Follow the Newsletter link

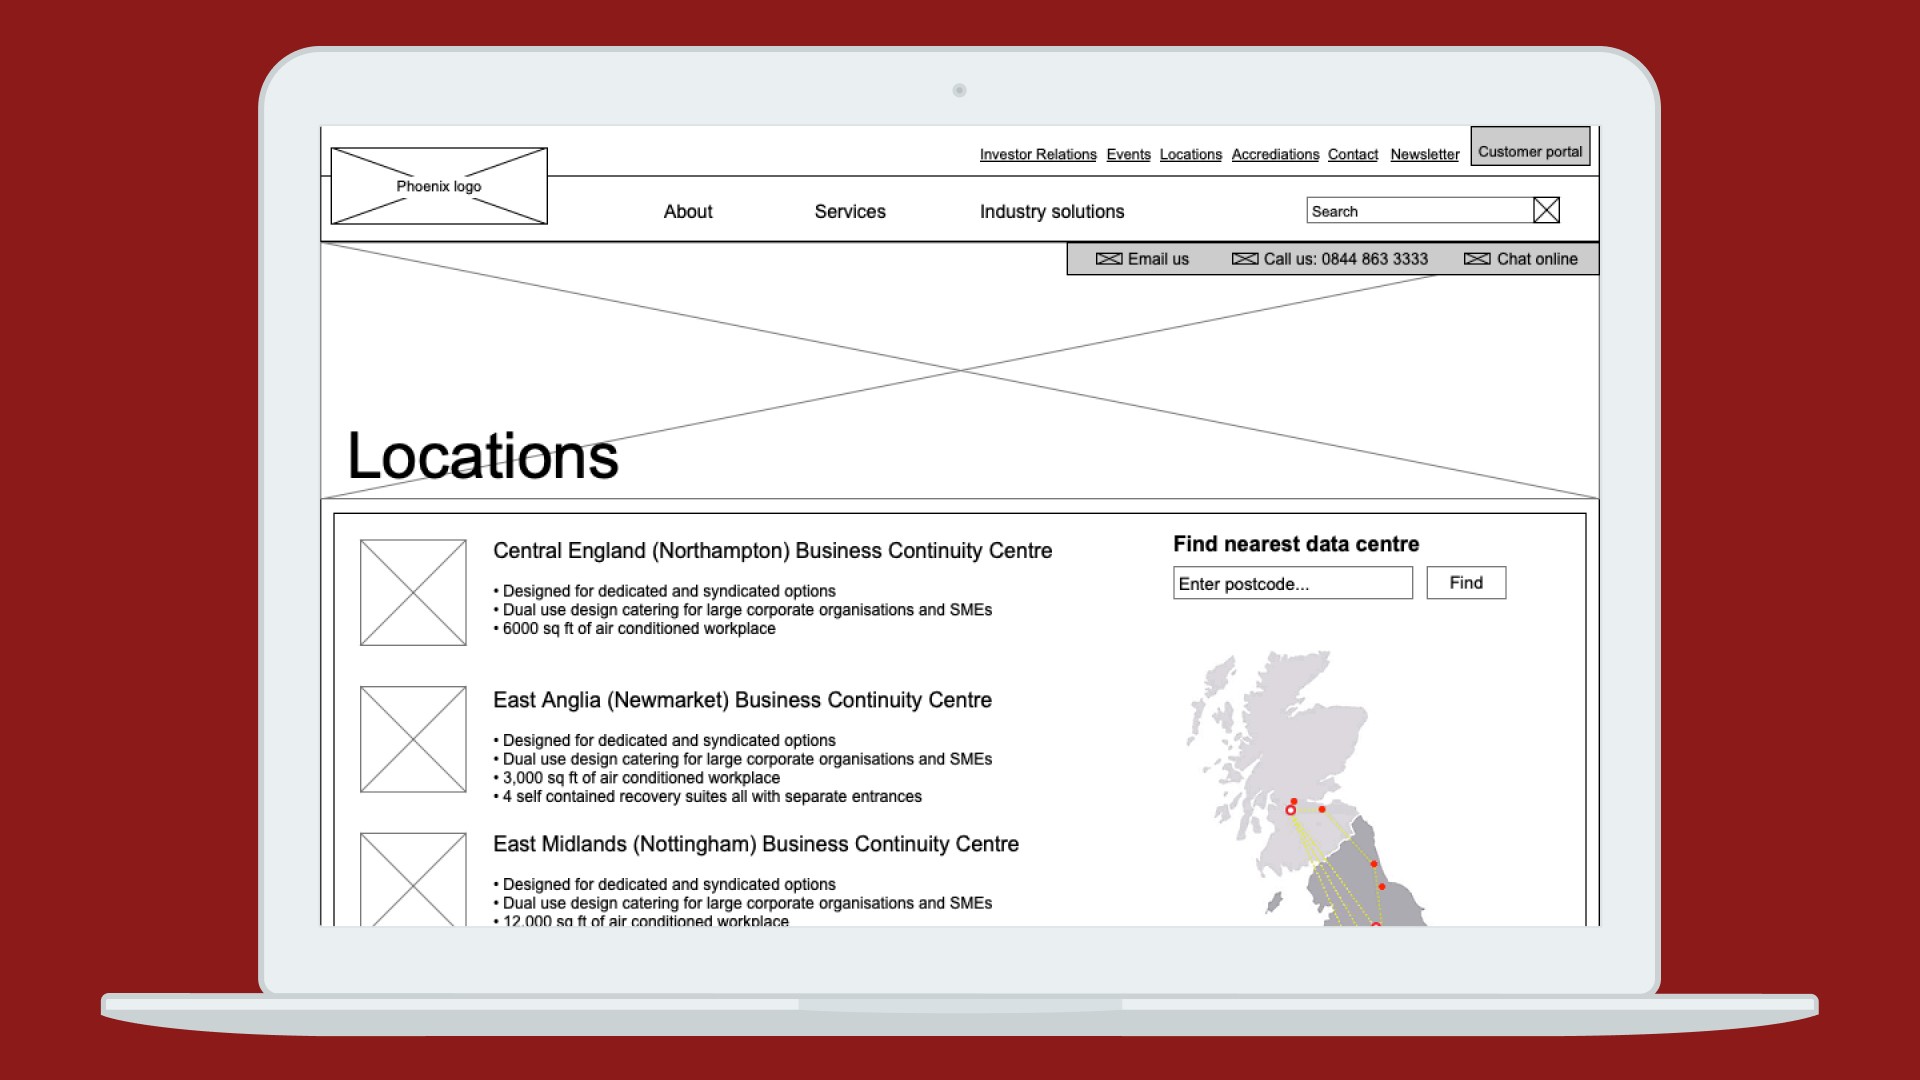(1424, 155)
